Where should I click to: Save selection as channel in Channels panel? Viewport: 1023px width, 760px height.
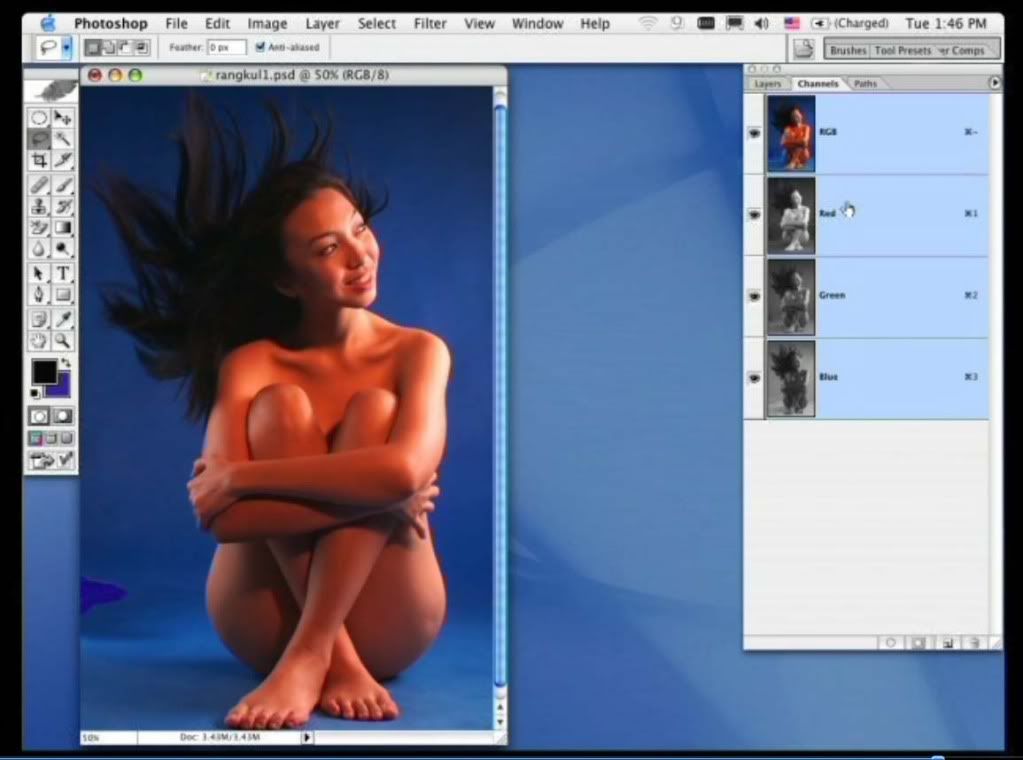919,643
